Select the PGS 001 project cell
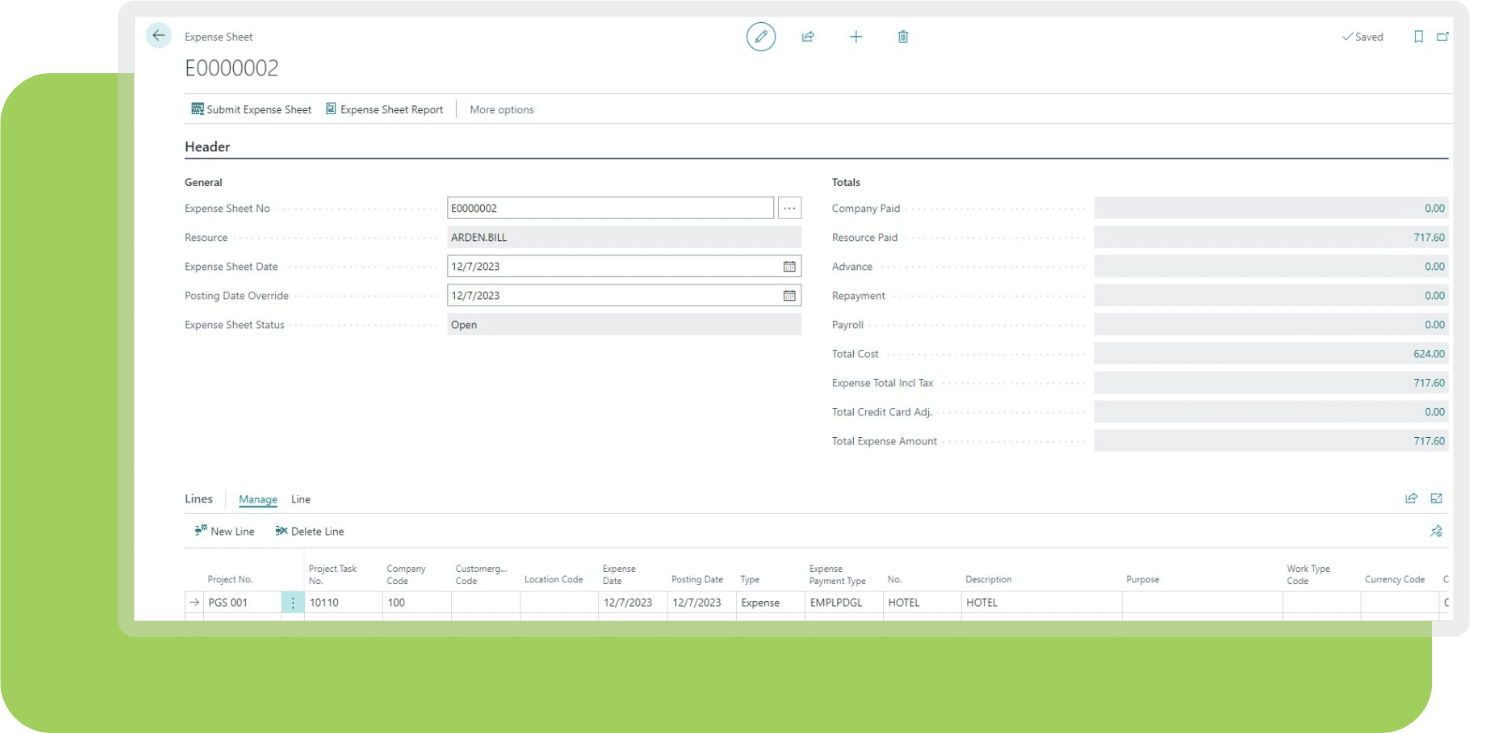The height and width of the screenshot is (733, 1490). (242, 603)
